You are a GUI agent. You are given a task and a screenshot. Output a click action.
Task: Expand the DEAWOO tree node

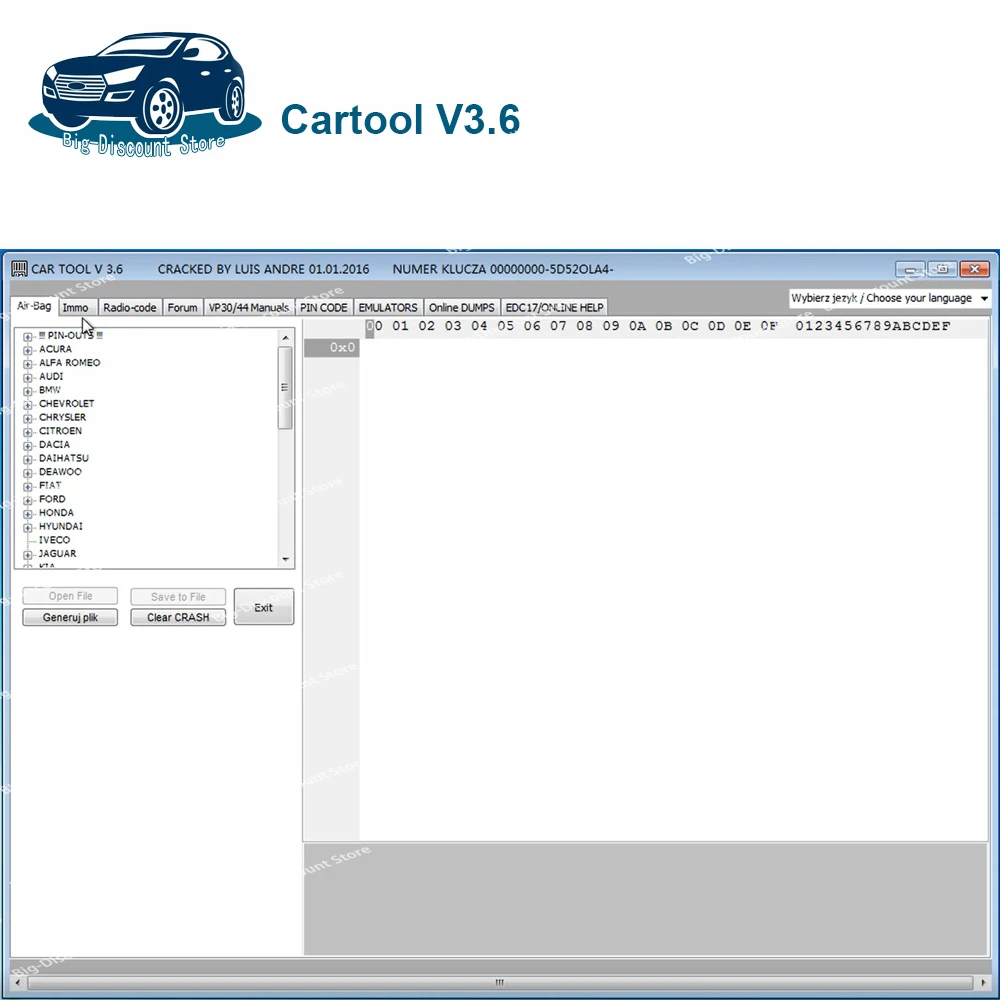[27, 473]
